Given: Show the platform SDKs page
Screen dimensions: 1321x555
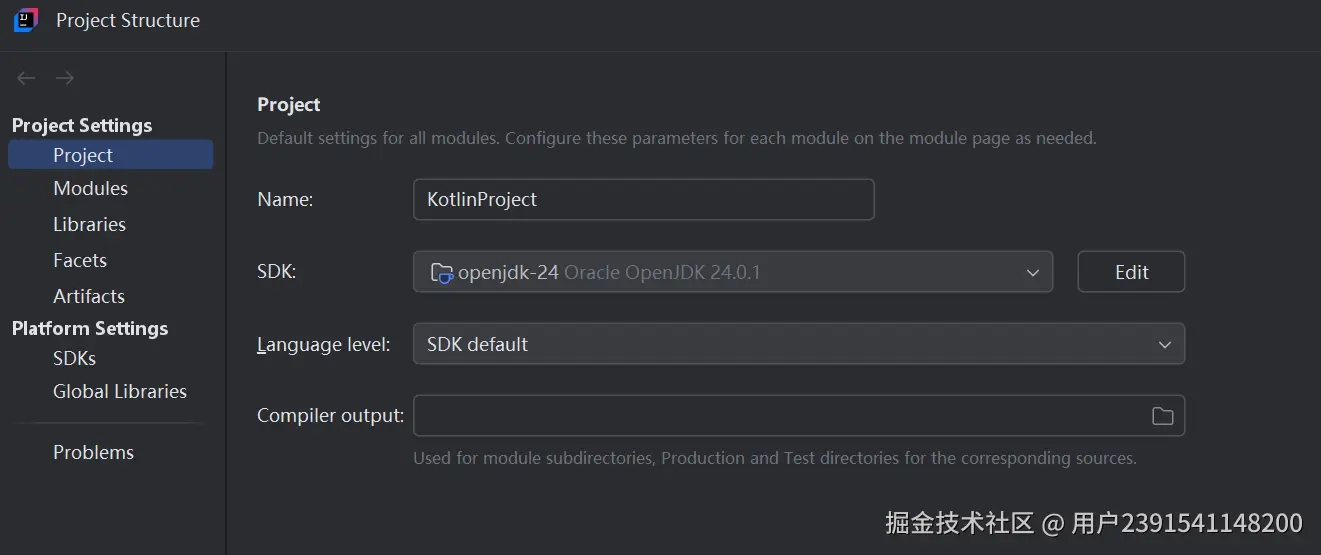Looking at the screenshot, I should (74, 358).
